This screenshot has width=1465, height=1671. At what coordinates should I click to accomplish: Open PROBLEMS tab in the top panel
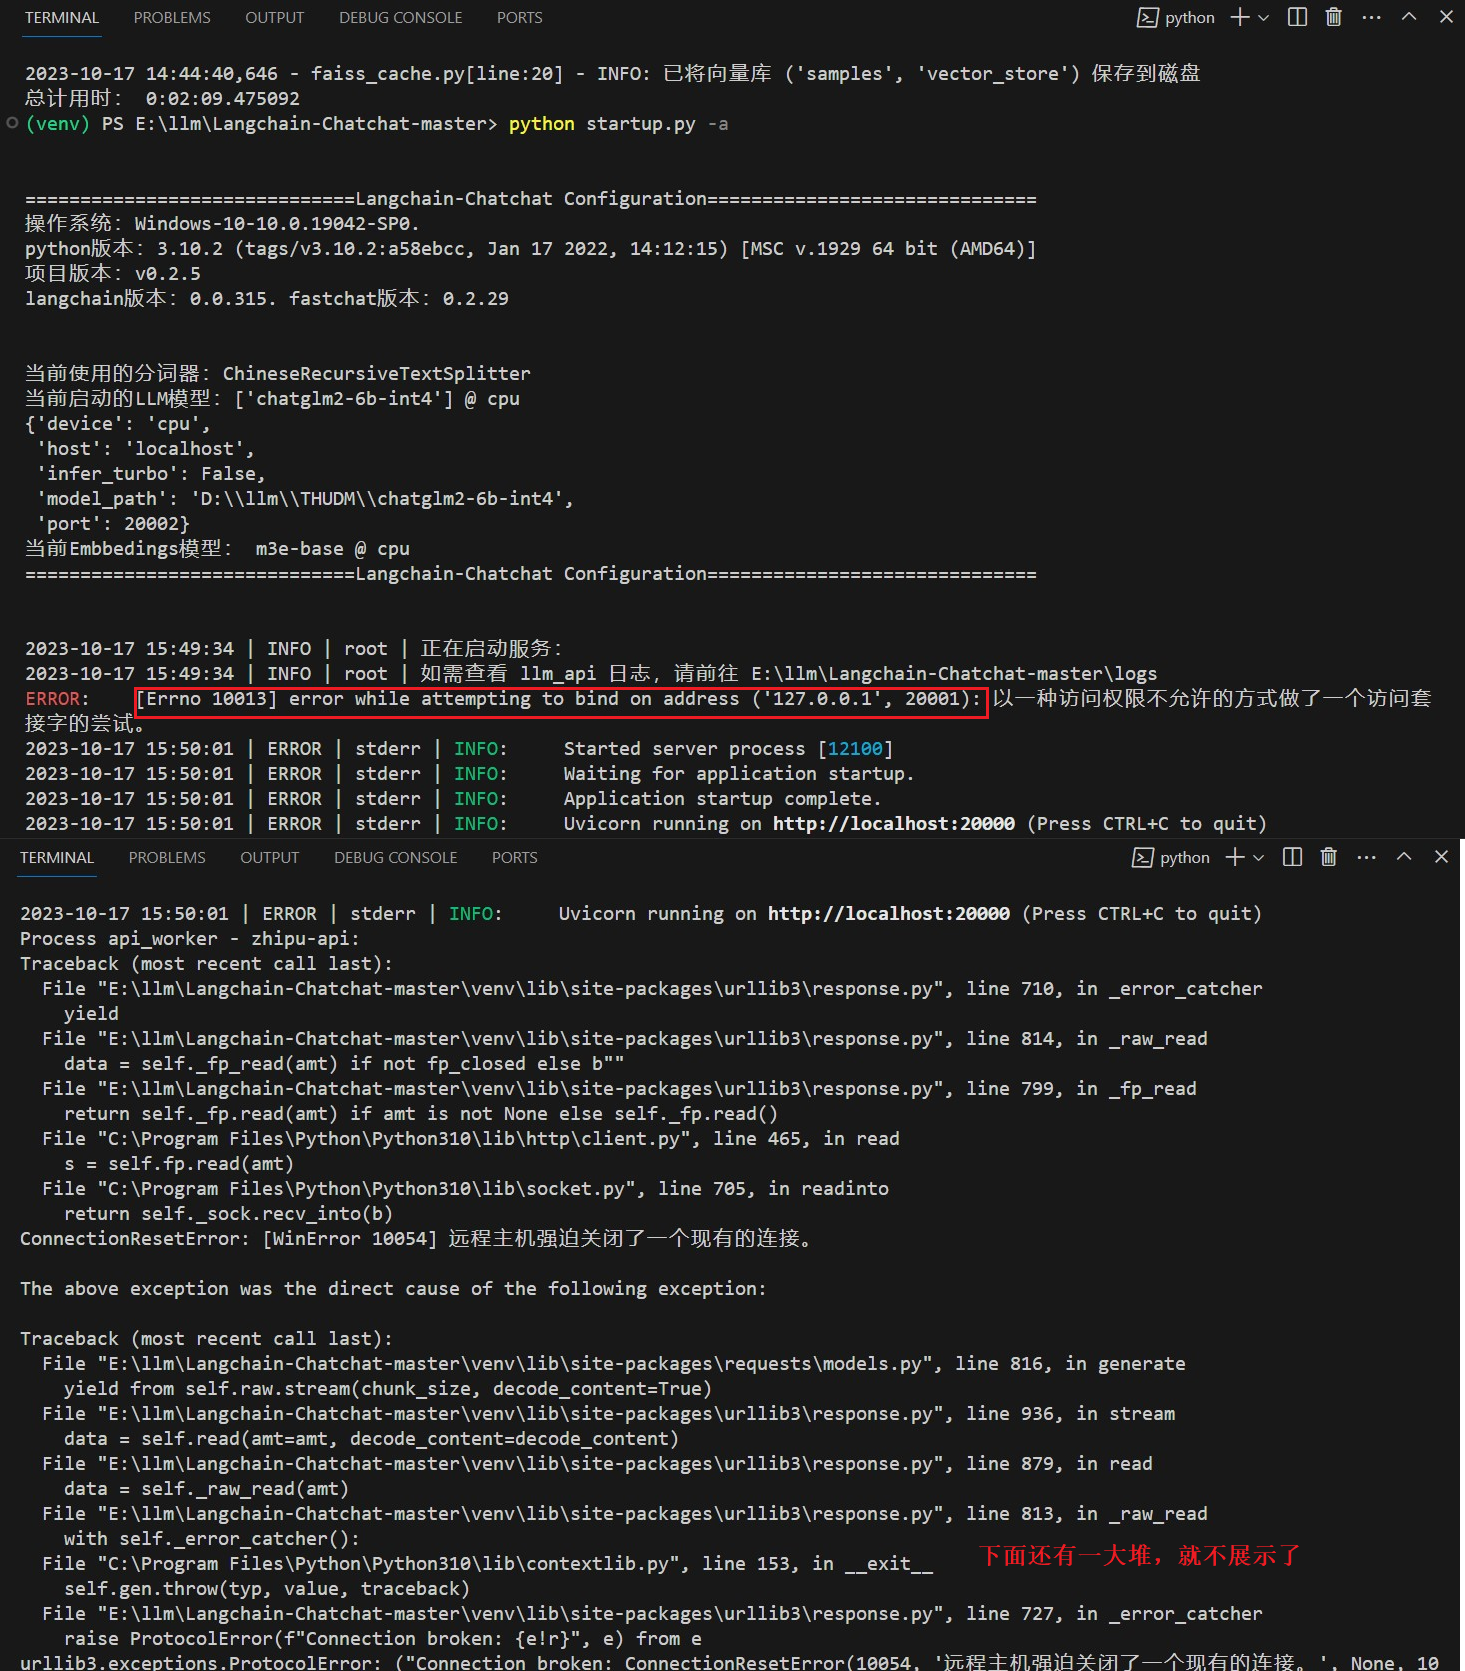pyautogui.click(x=172, y=18)
